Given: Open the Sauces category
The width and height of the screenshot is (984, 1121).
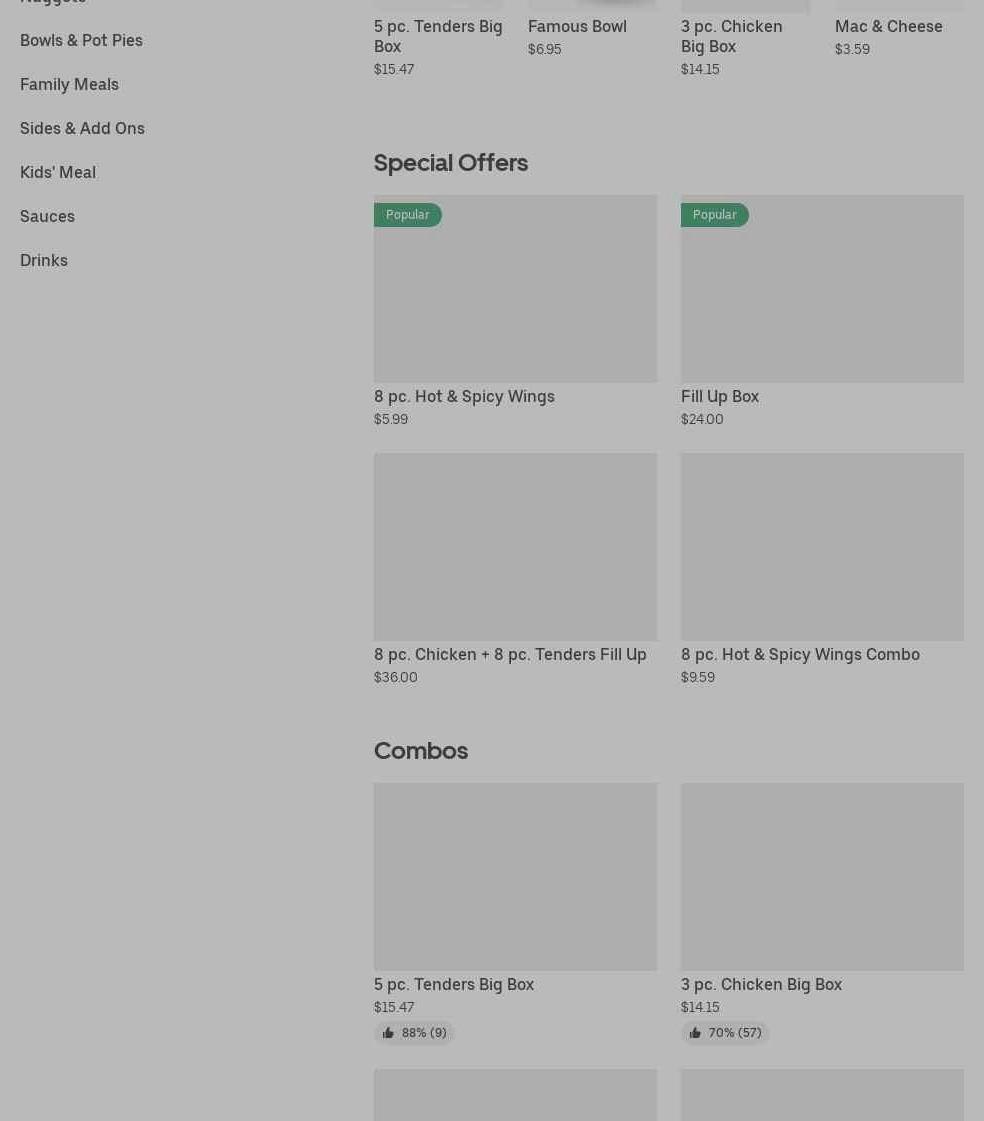Looking at the screenshot, I should tap(47, 216).
